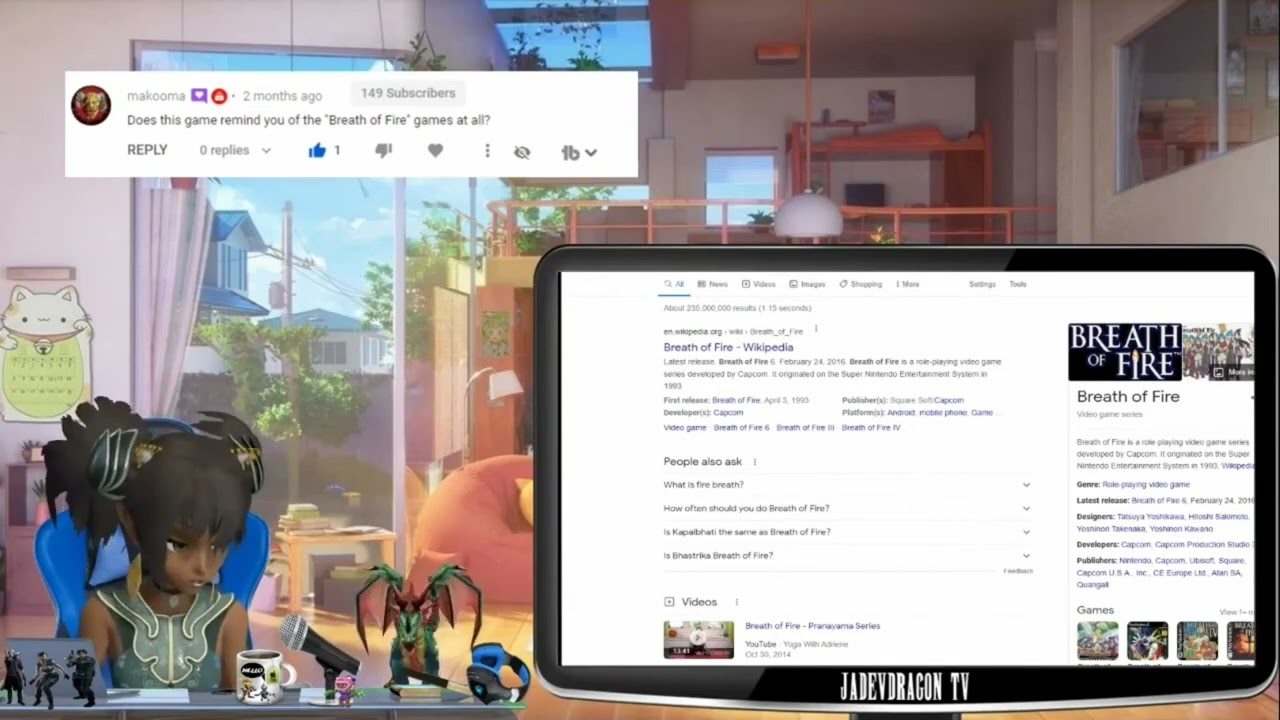Click makooma's profile avatar
Image resolution: width=1280 pixels, height=720 pixels.
[91, 105]
